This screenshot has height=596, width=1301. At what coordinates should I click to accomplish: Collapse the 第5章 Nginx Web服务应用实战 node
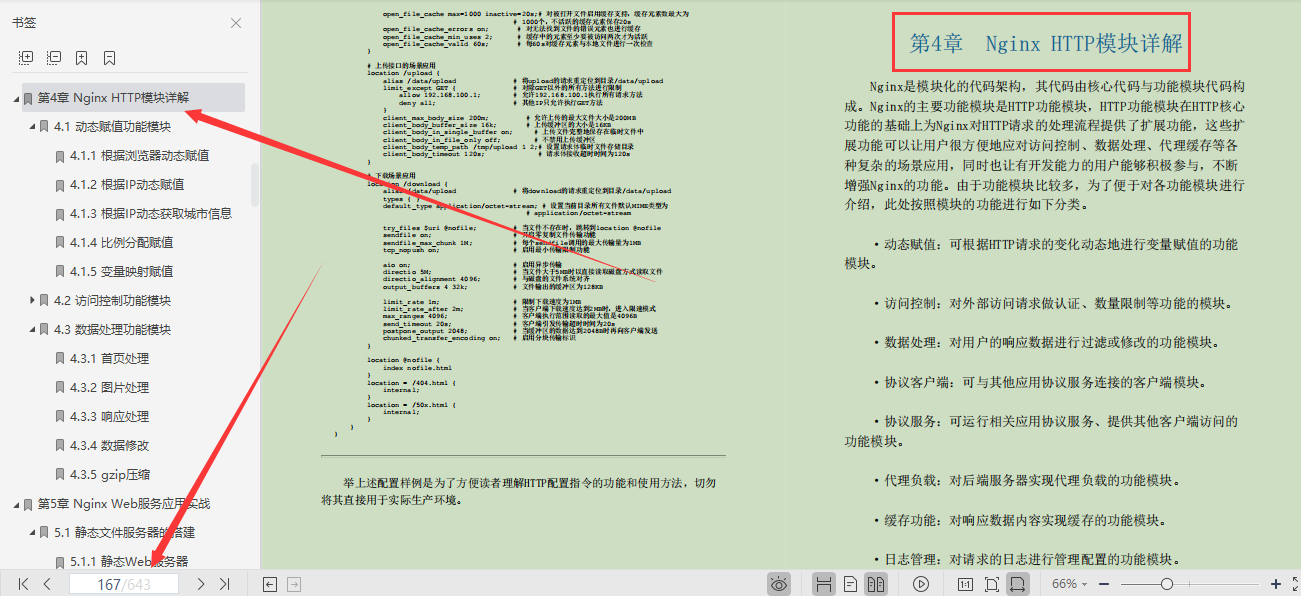coord(17,503)
